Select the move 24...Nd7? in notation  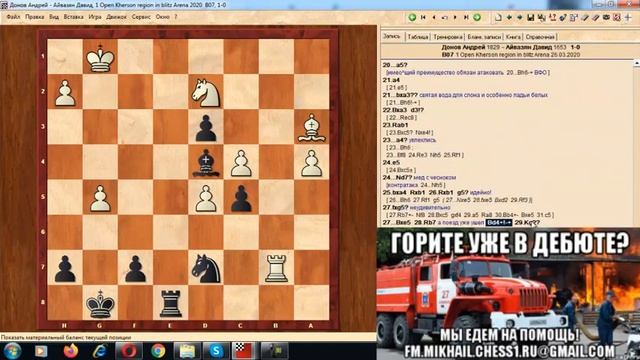point(397,178)
